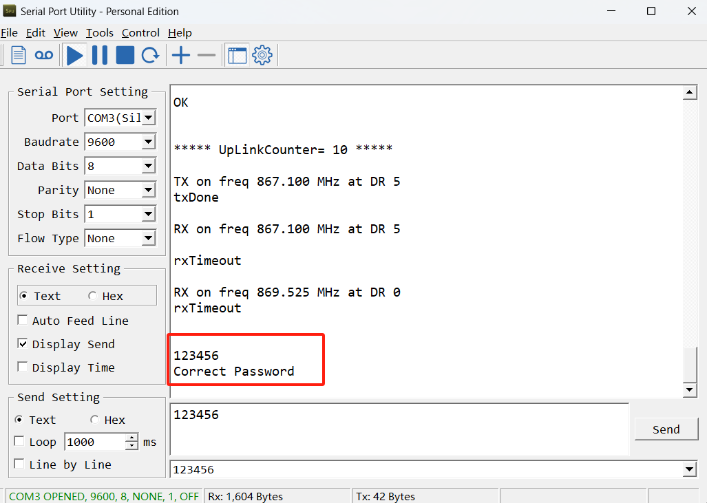Screen dimensions: 707x503
Task: Click the new document toolbar icon
Action: [18, 55]
